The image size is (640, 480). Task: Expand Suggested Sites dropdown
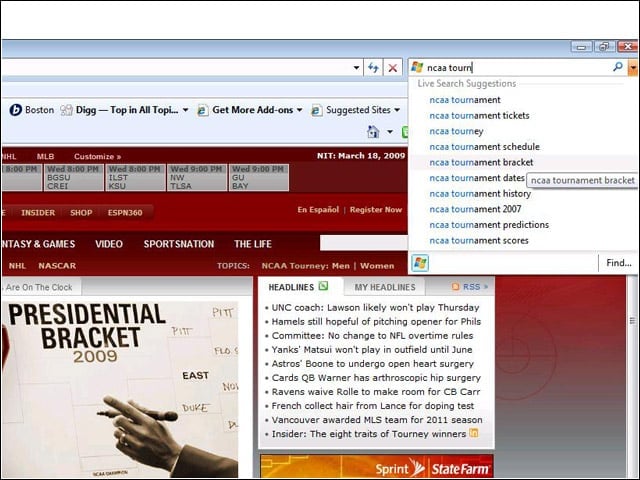coord(397,110)
